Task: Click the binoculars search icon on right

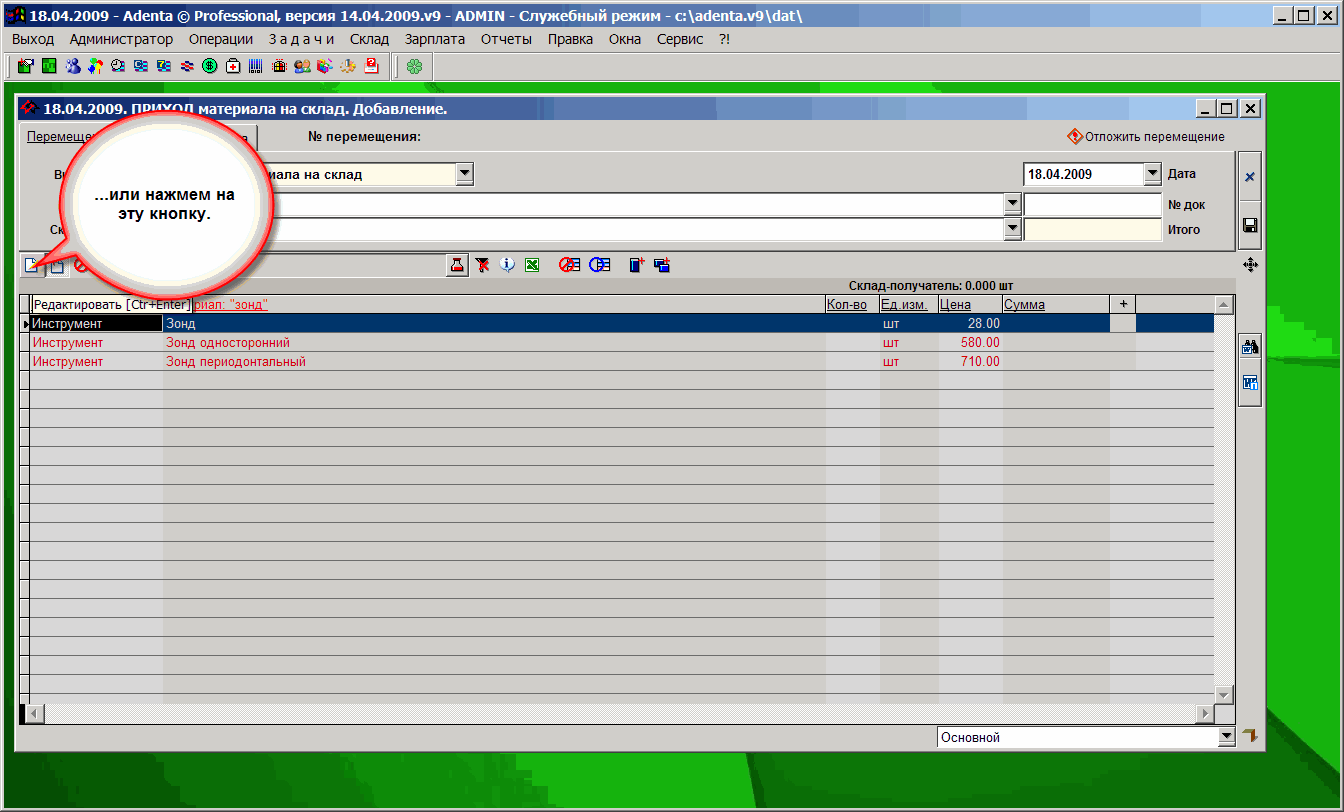Action: (1250, 348)
